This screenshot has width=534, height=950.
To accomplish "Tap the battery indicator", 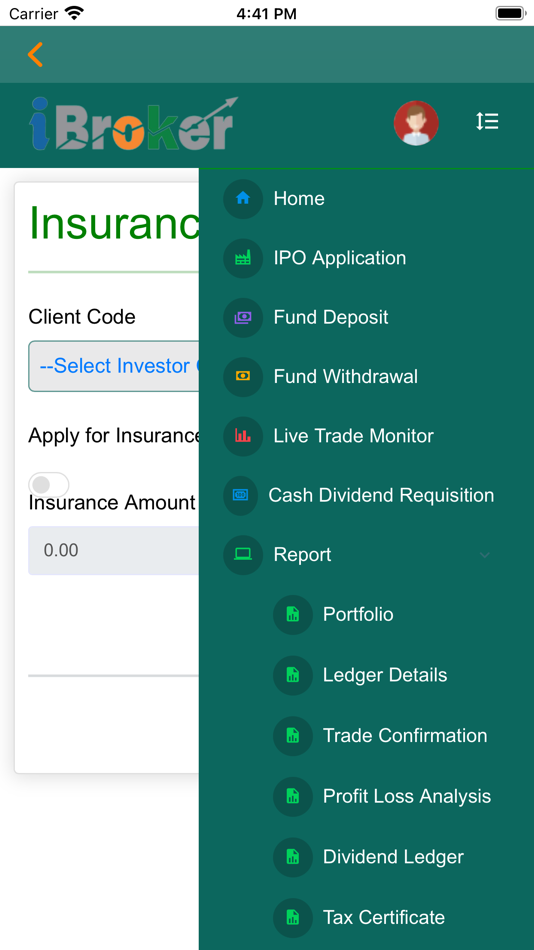I will (510, 13).
